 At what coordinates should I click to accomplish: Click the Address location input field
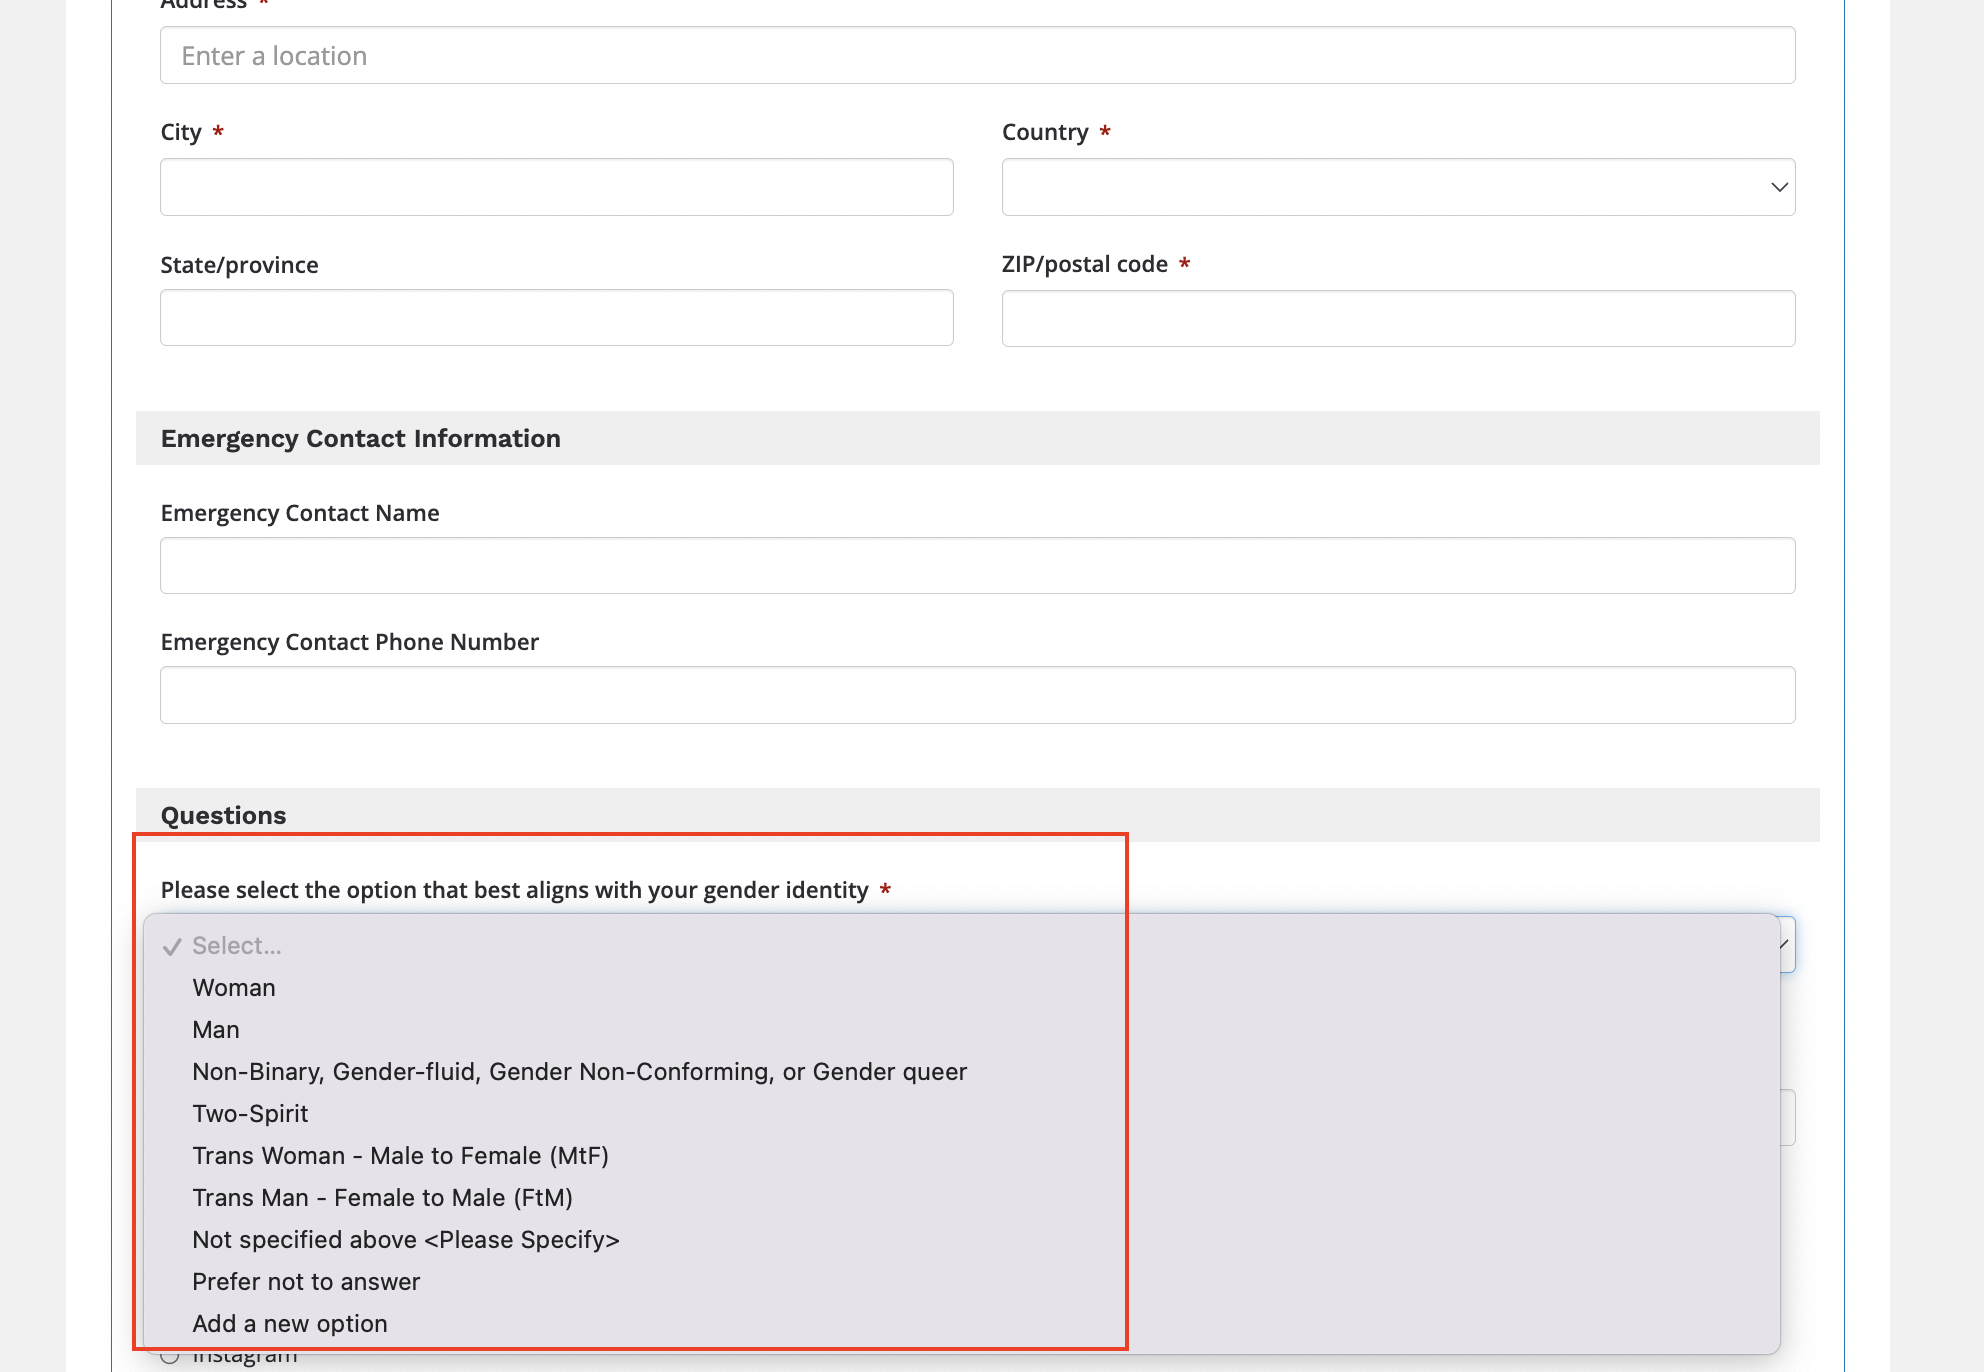click(977, 56)
